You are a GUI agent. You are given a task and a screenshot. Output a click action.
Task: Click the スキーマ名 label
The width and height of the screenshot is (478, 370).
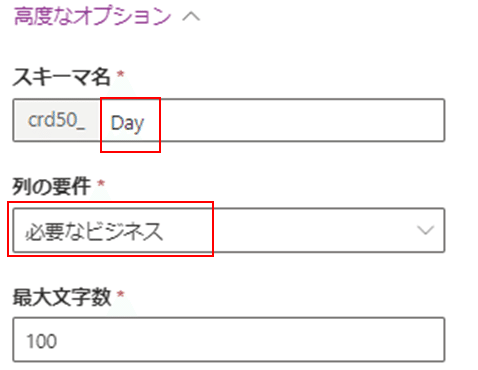coord(61,77)
